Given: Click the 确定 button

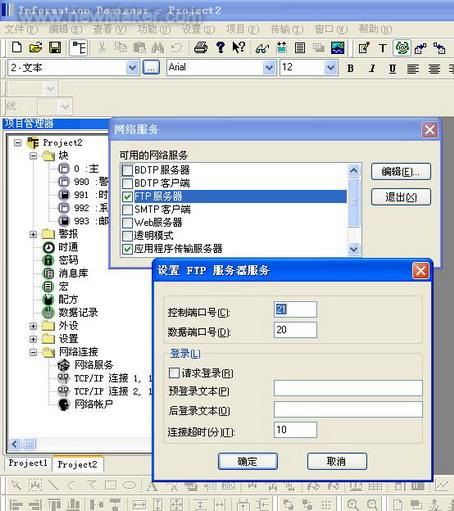Looking at the screenshot, I should coord(248,461).
